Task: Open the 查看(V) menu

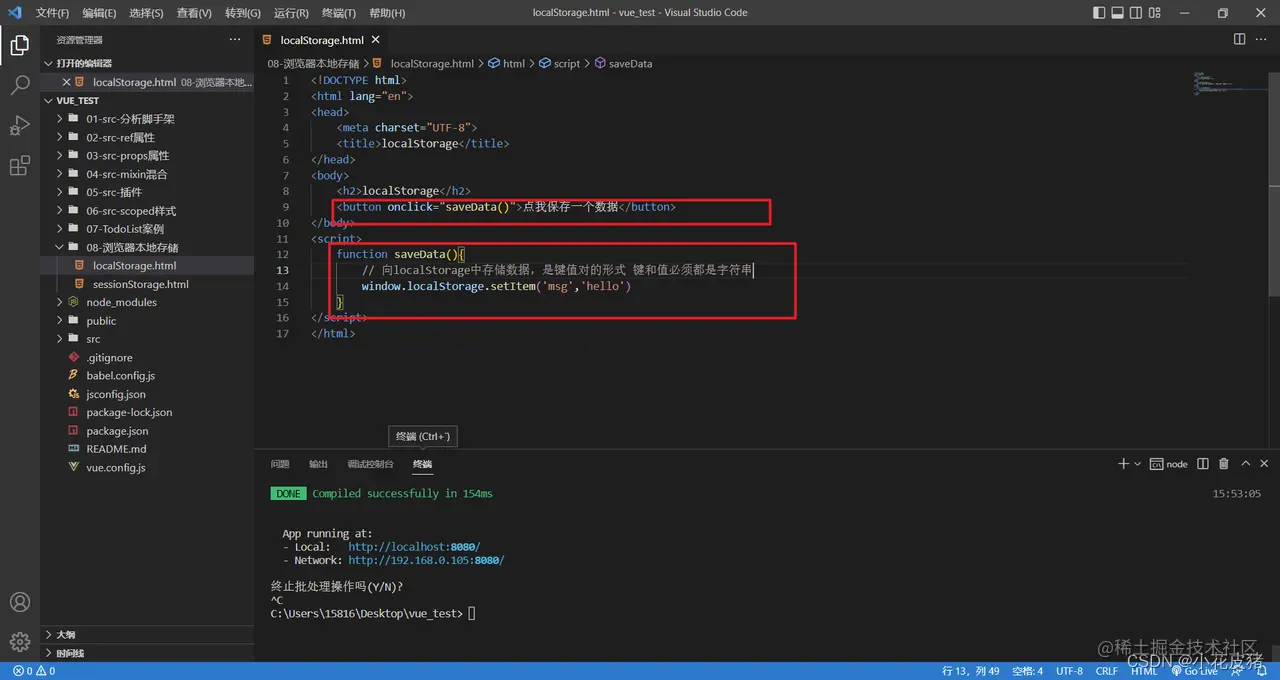Action: pyautogui.click(x=194, y=13)
